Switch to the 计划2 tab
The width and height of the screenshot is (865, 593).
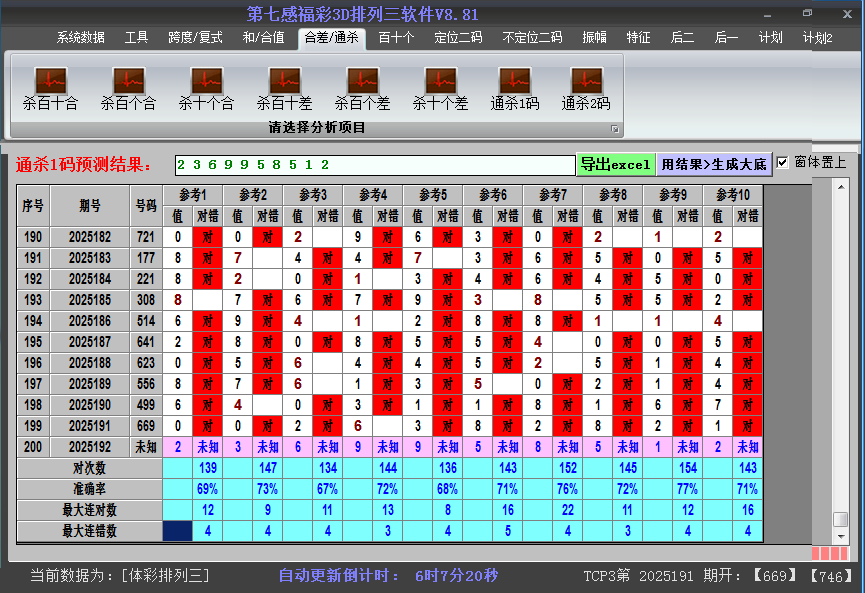818,38
